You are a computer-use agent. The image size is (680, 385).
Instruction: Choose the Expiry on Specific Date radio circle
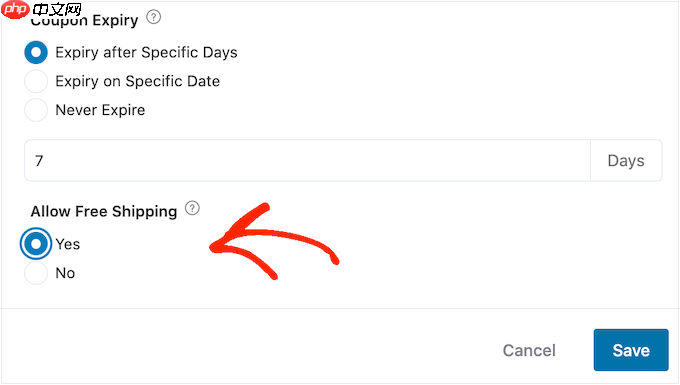tap(36, 81)
